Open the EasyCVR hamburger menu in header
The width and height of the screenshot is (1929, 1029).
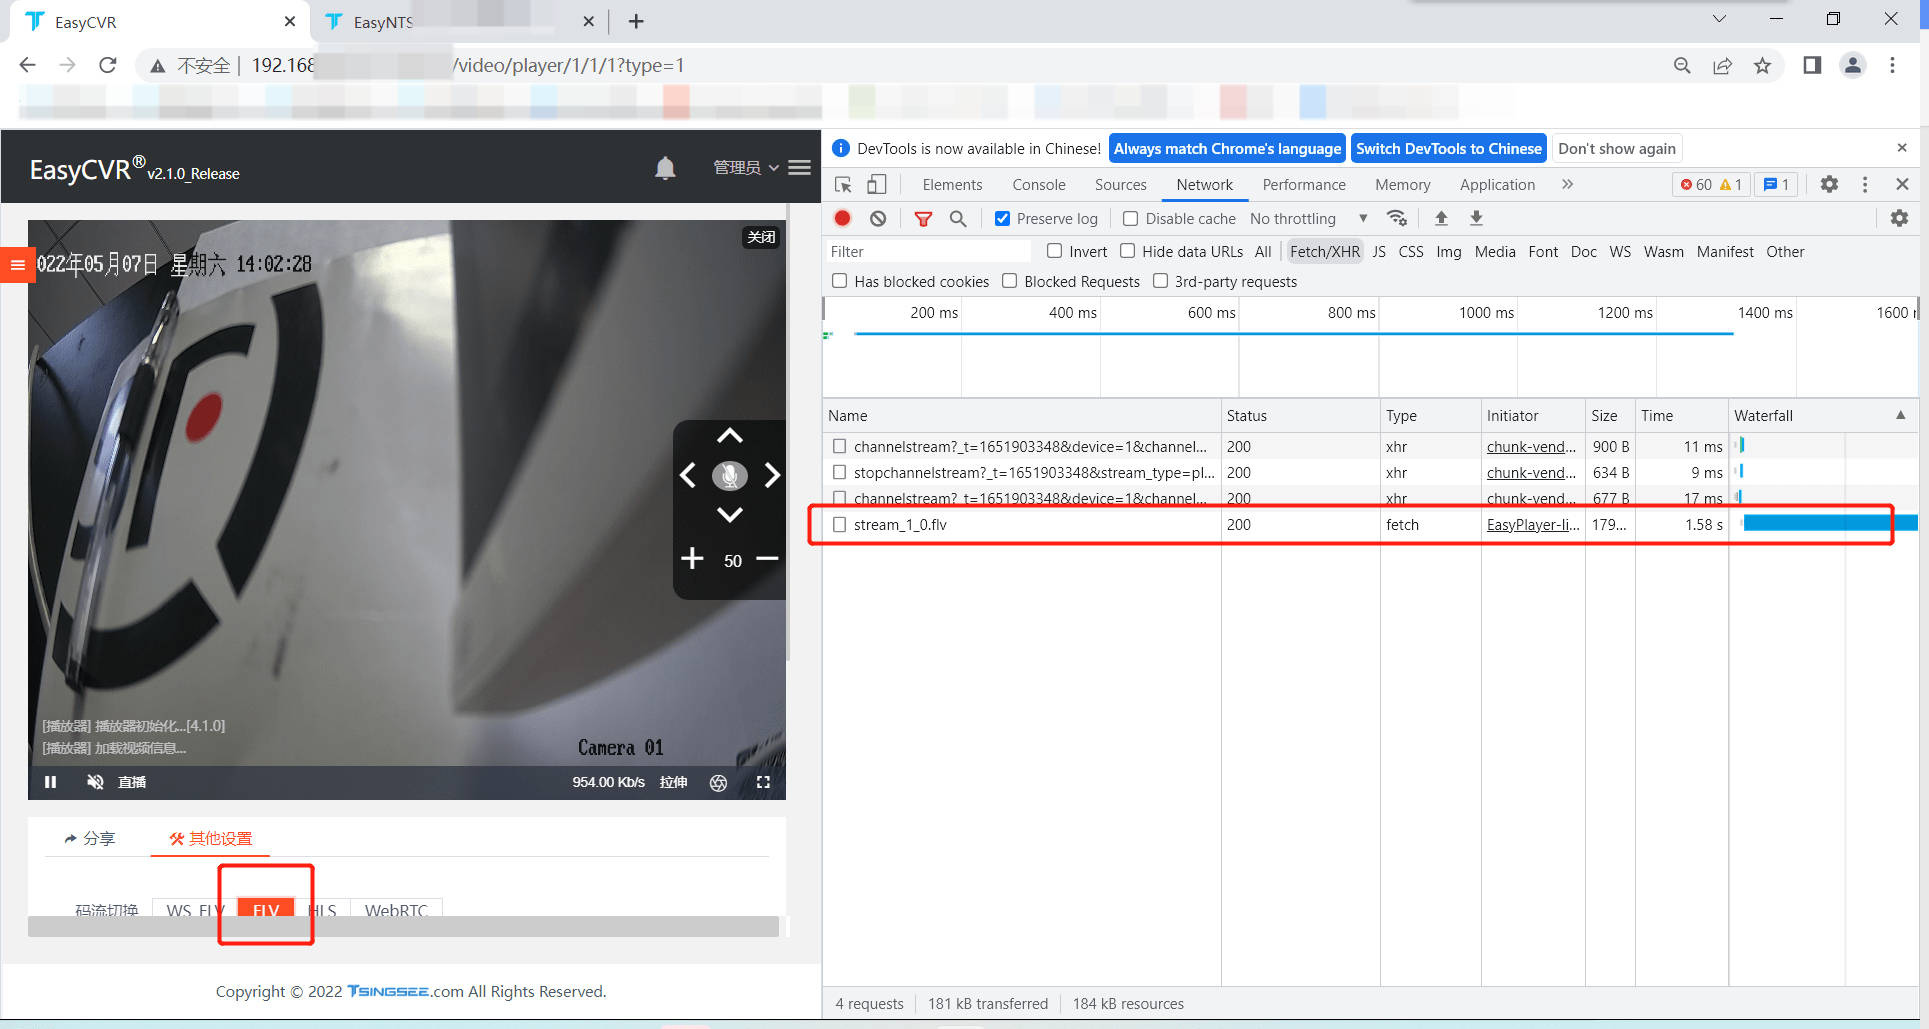point(799,168)
